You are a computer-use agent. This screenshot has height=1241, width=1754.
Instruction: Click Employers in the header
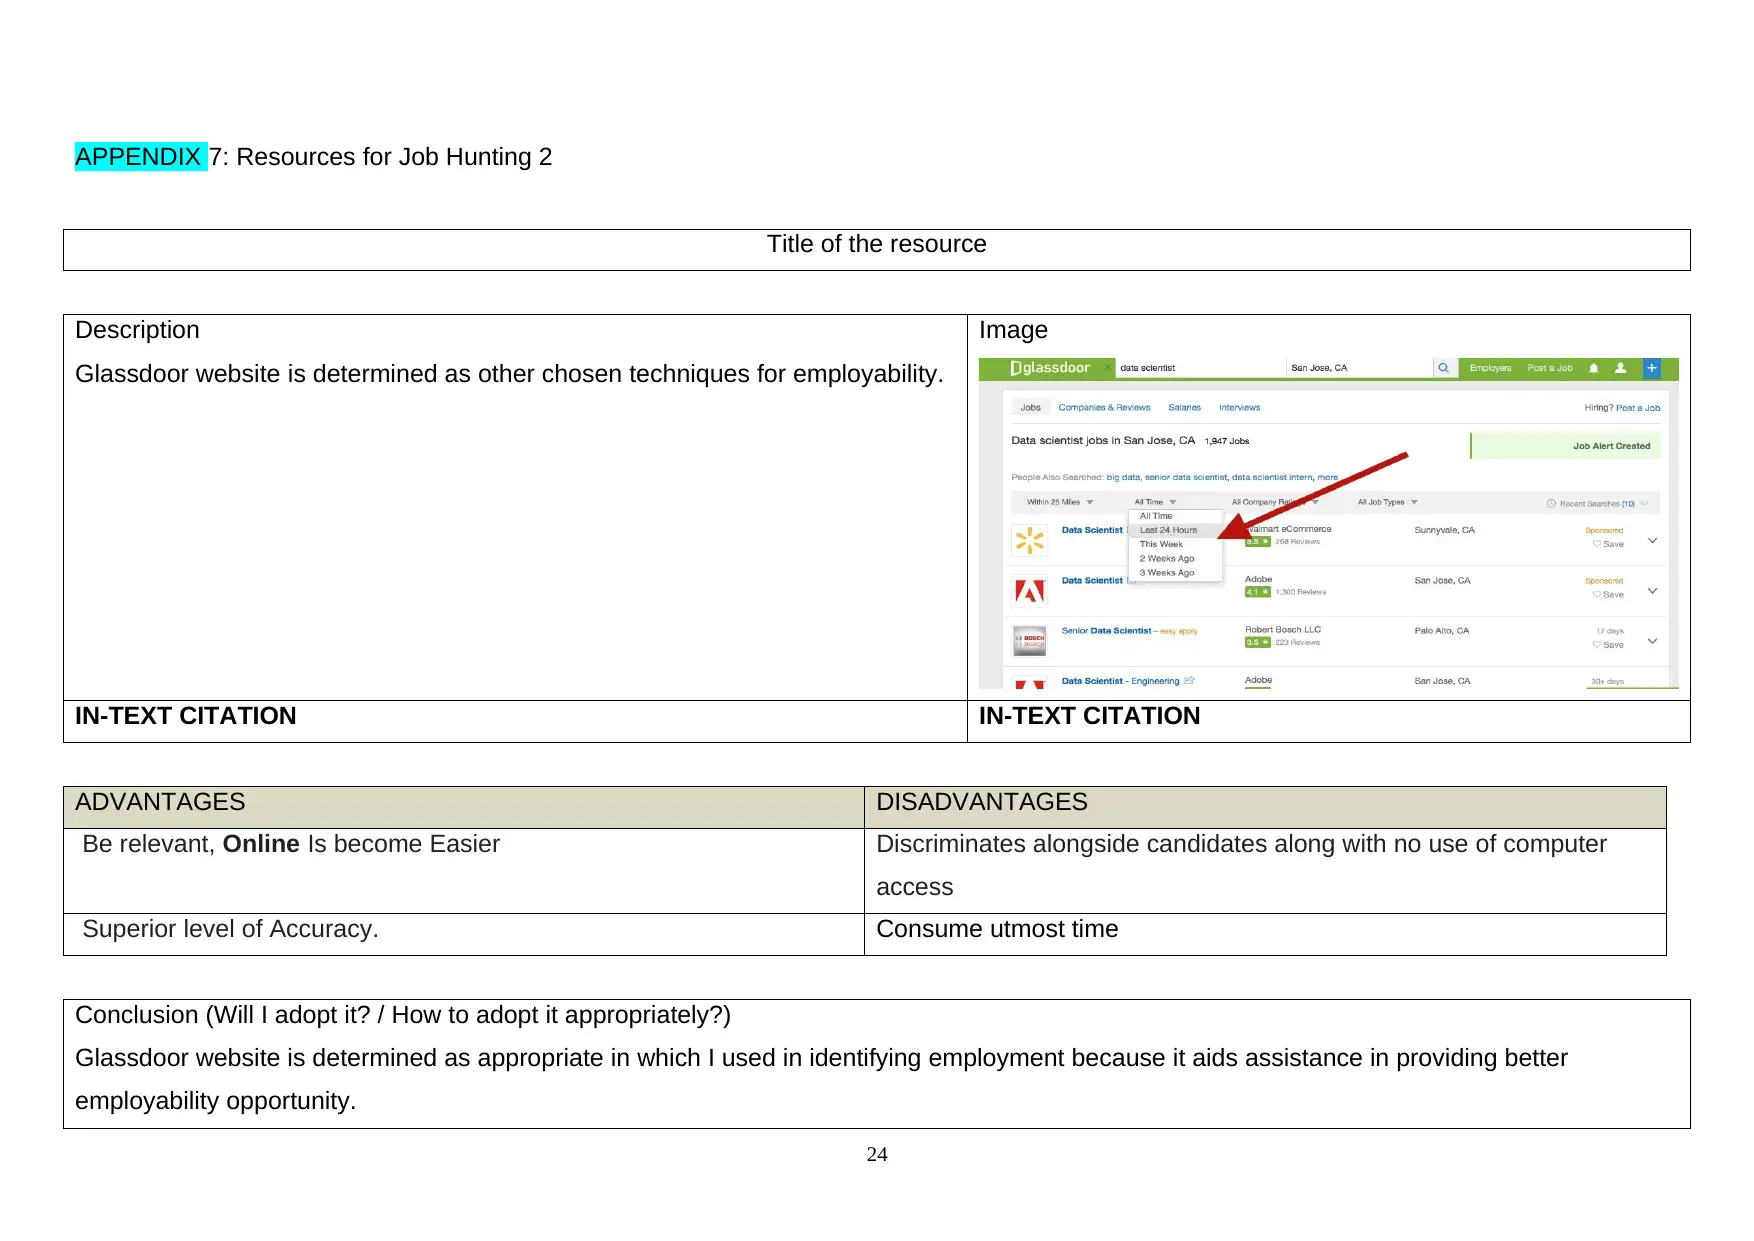pos(1490,368)
